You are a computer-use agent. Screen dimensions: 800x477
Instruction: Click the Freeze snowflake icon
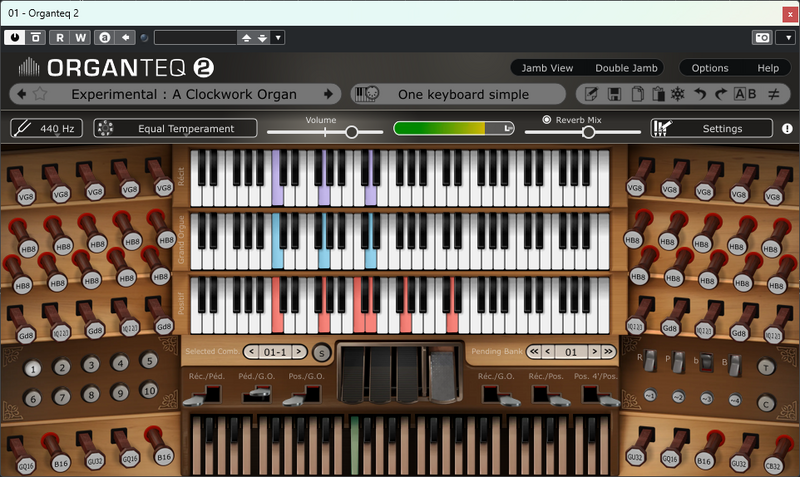(x=678, y=94)
